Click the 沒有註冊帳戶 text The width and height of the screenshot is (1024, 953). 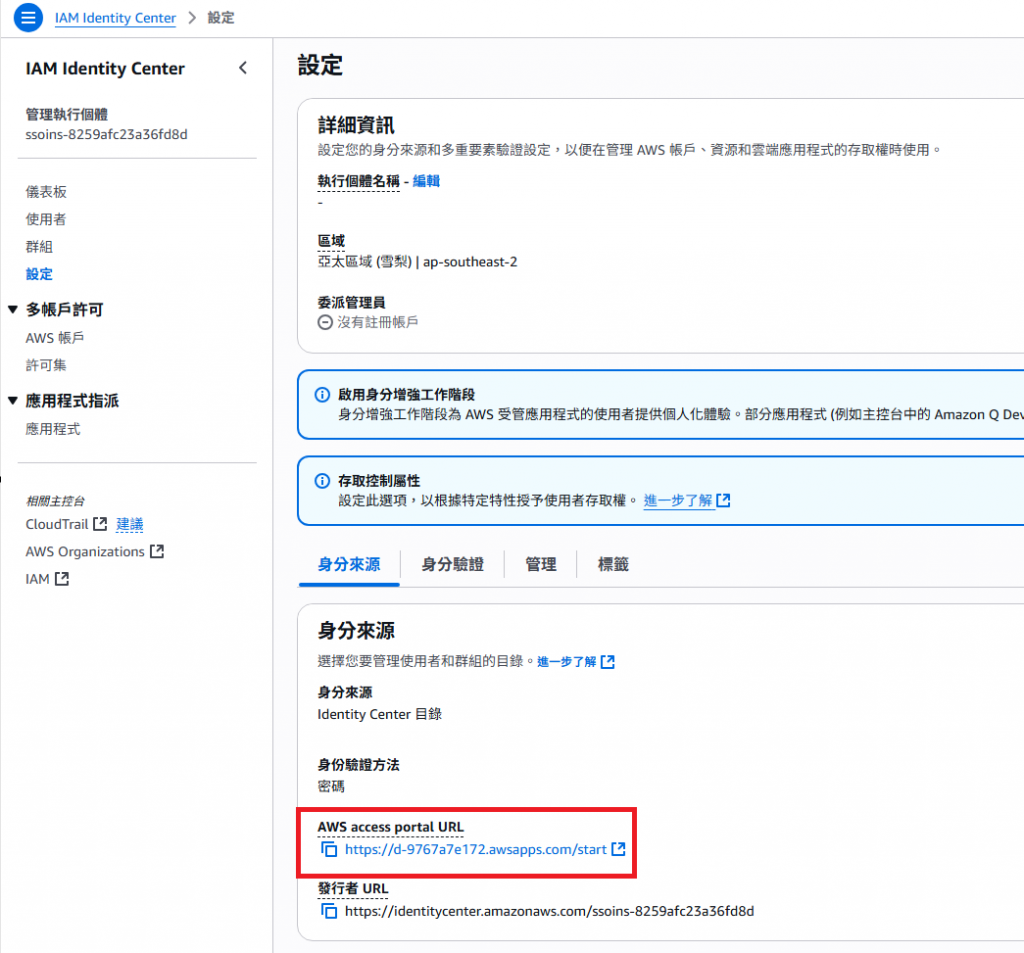pos(377,322)
